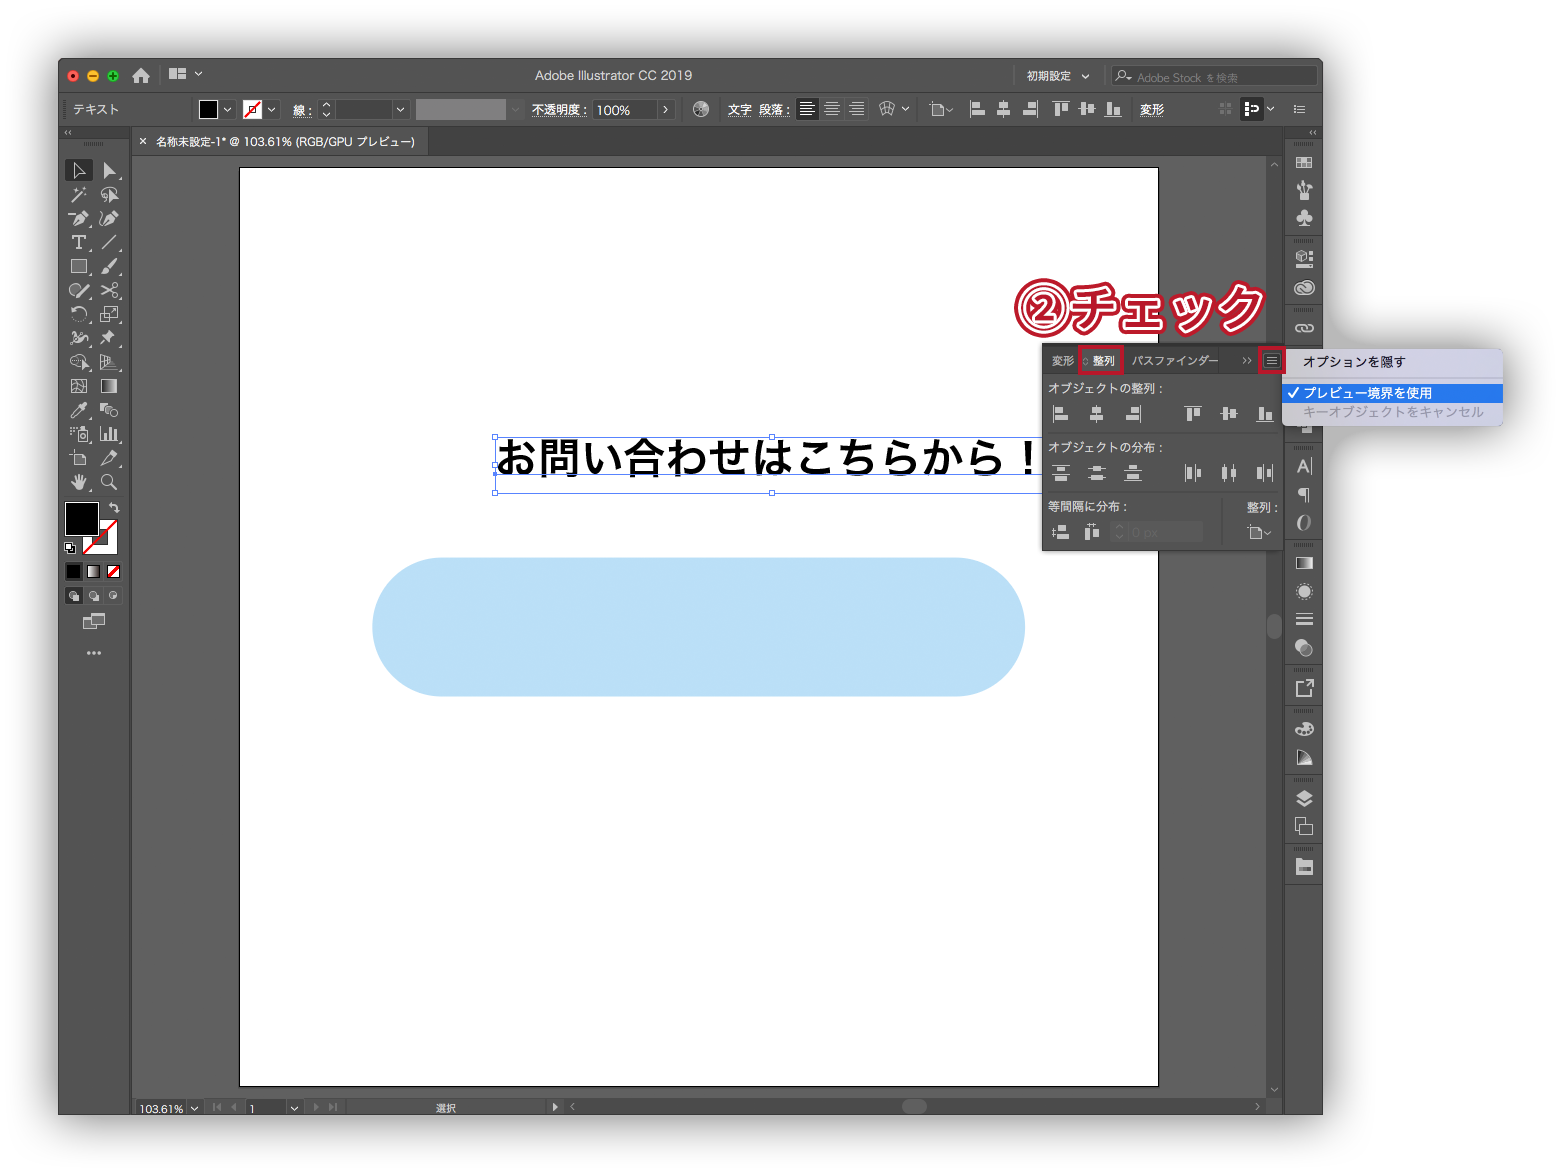Select the Lasso tool
This screenshot has width=1562, height=1174.
click(109, 195)
